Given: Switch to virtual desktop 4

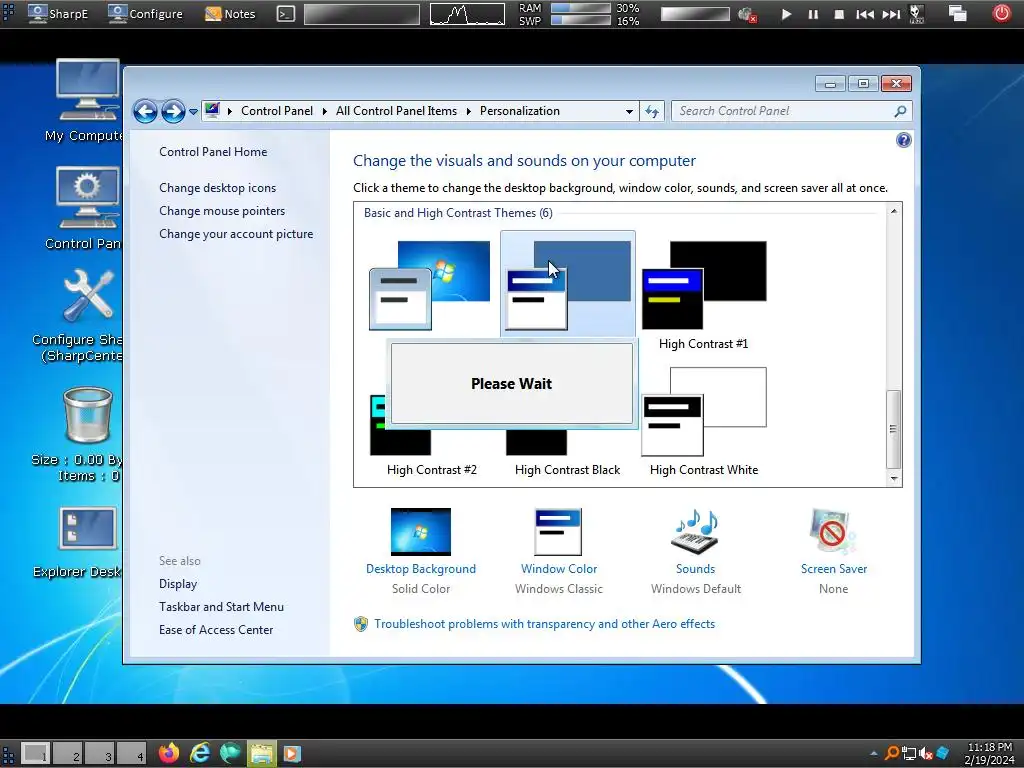Looking at the screenshot, I should coord(131,754).
